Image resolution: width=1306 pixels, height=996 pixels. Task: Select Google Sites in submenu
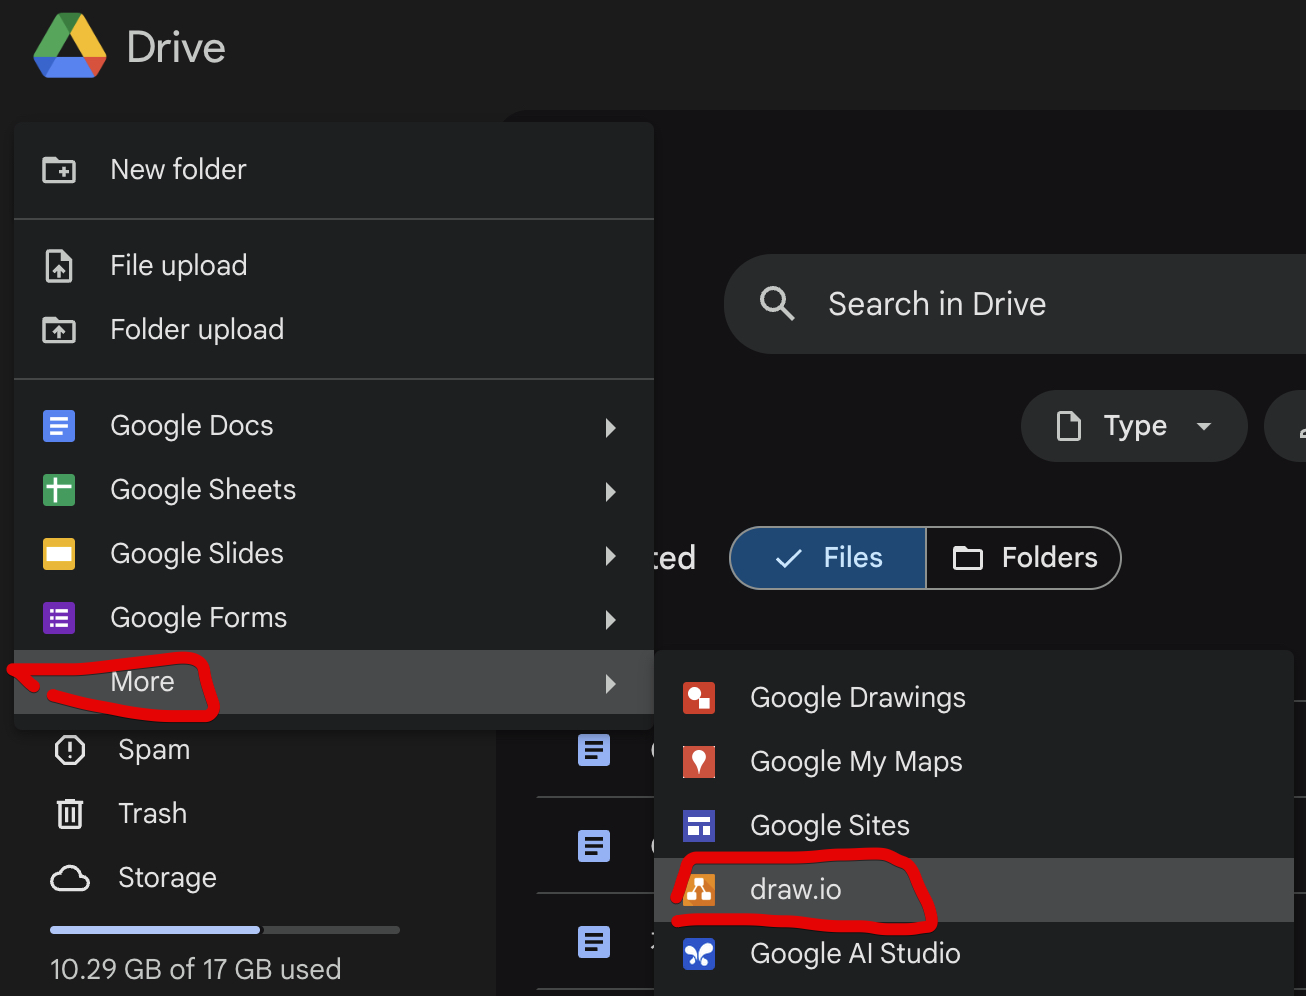click(x=974, y=826)
